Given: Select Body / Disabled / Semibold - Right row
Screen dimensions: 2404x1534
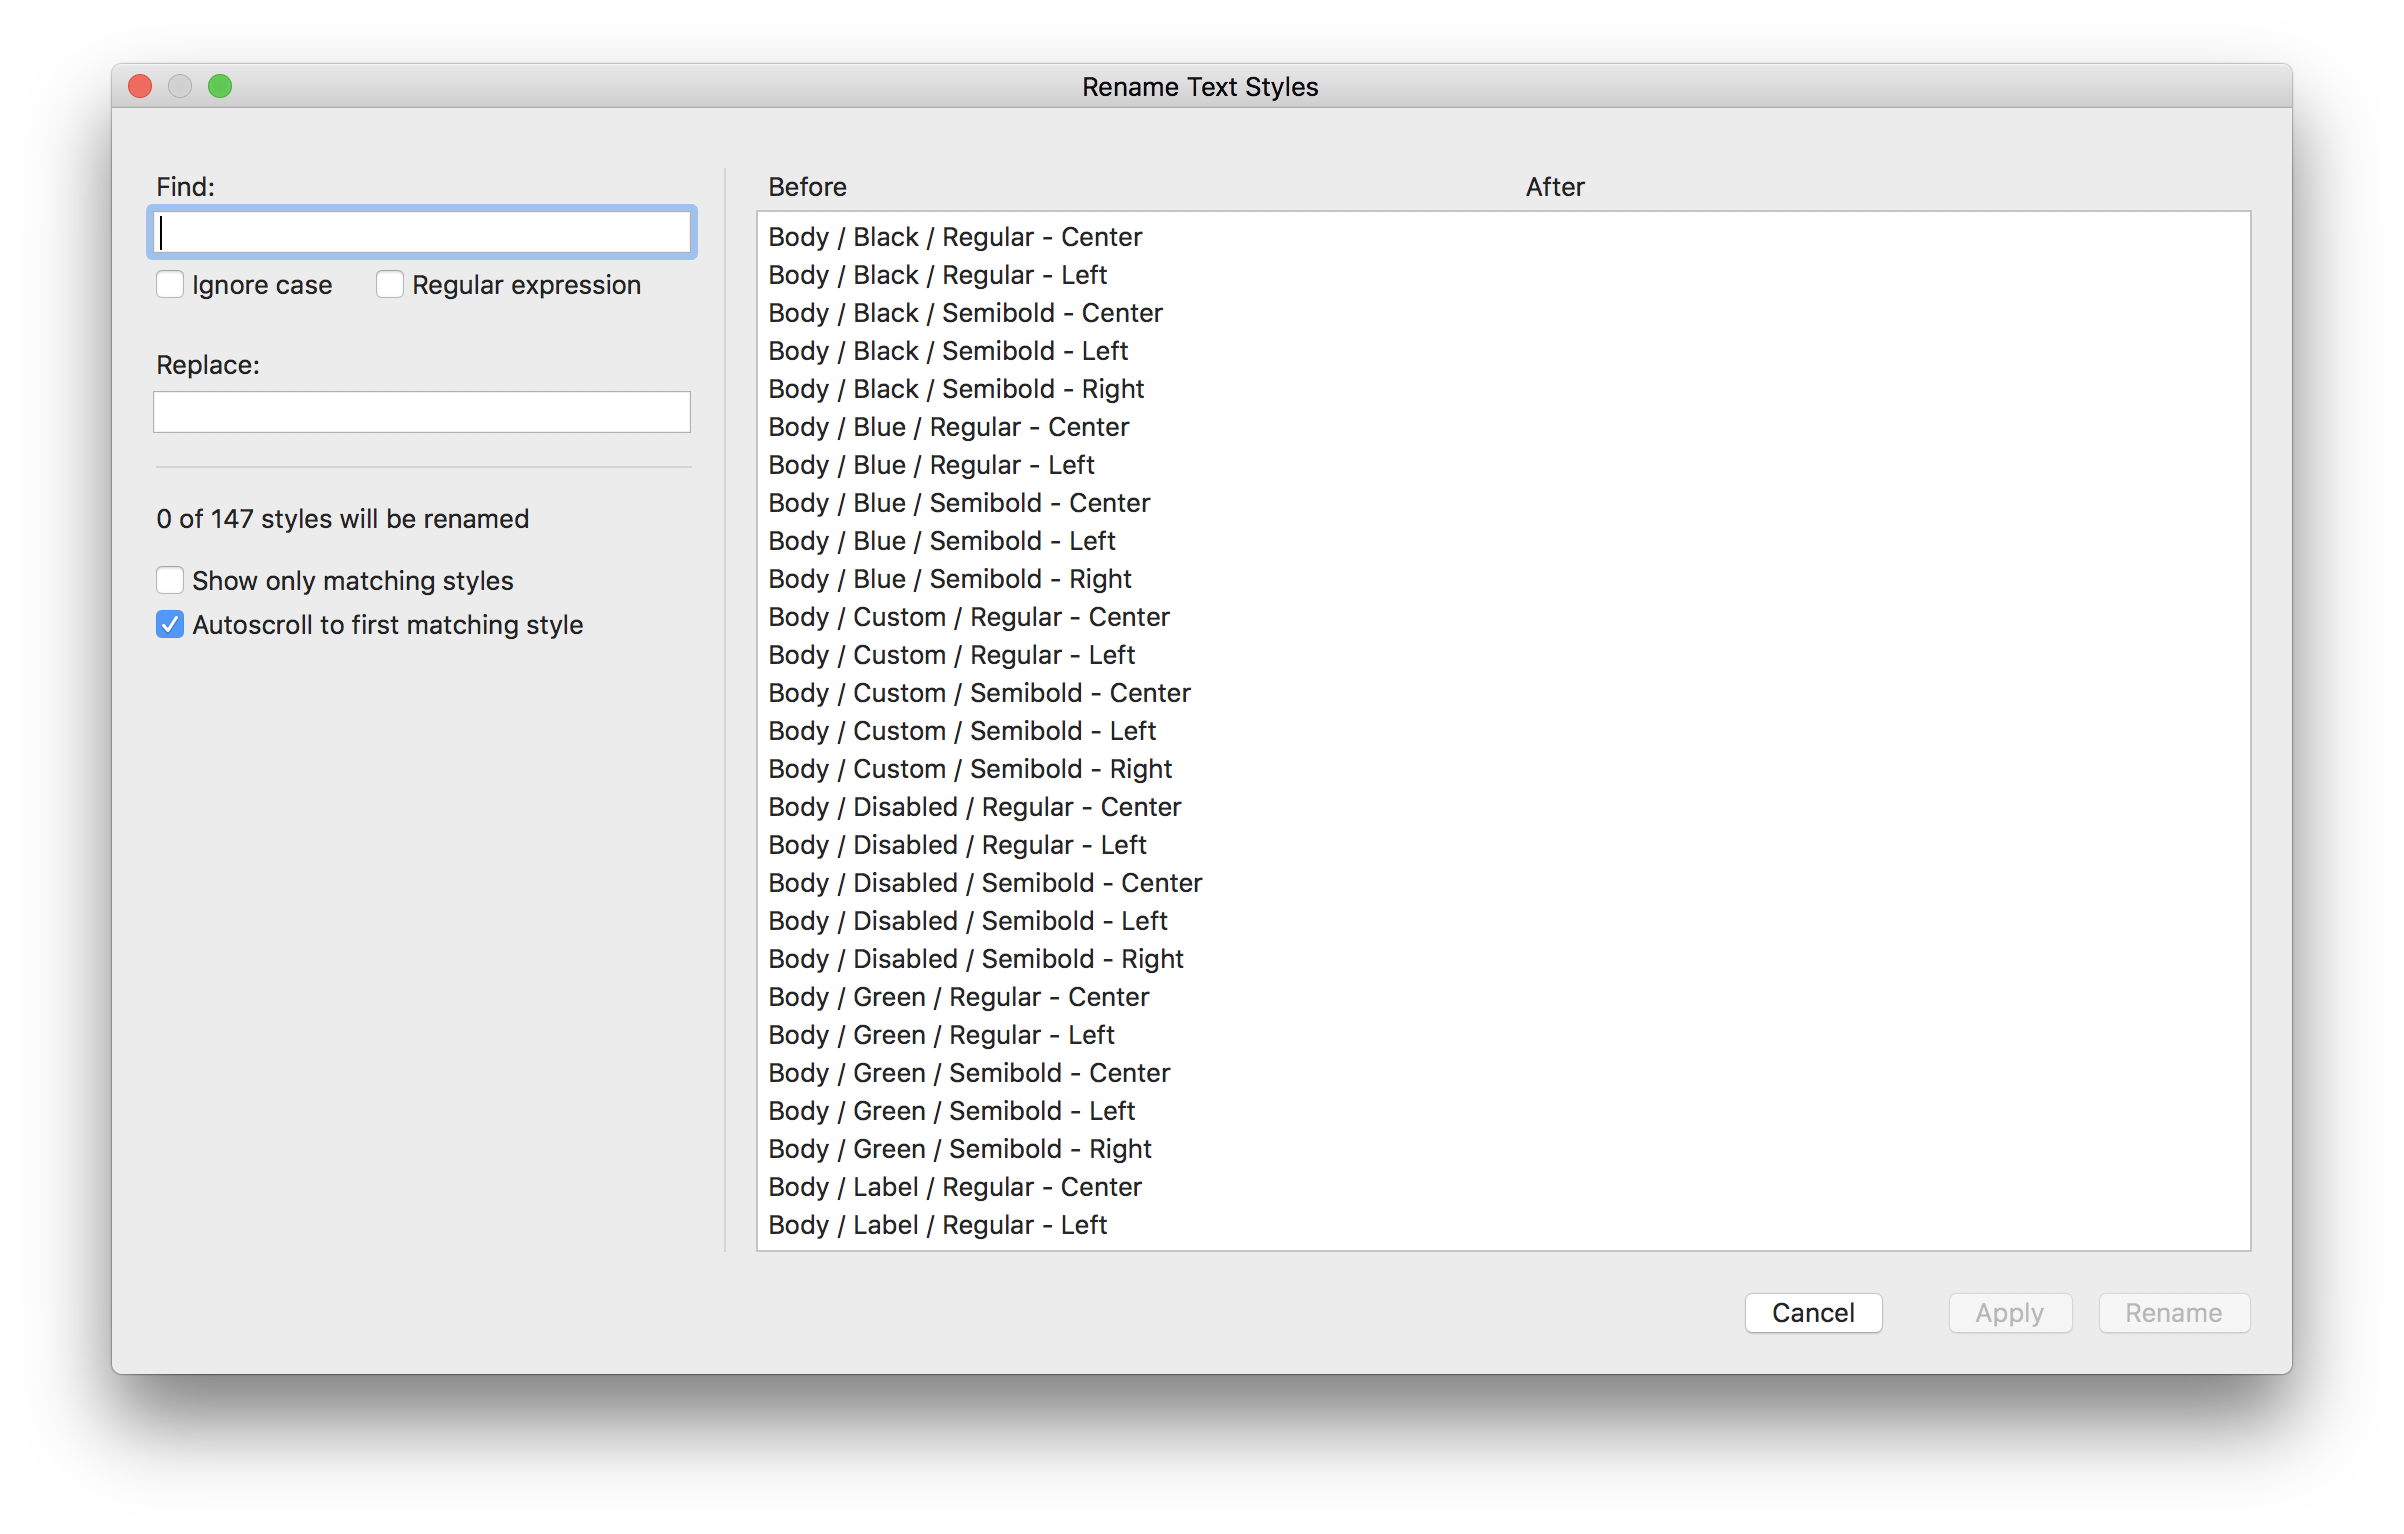Looking at the screenshot, I should tap(975, 959).
